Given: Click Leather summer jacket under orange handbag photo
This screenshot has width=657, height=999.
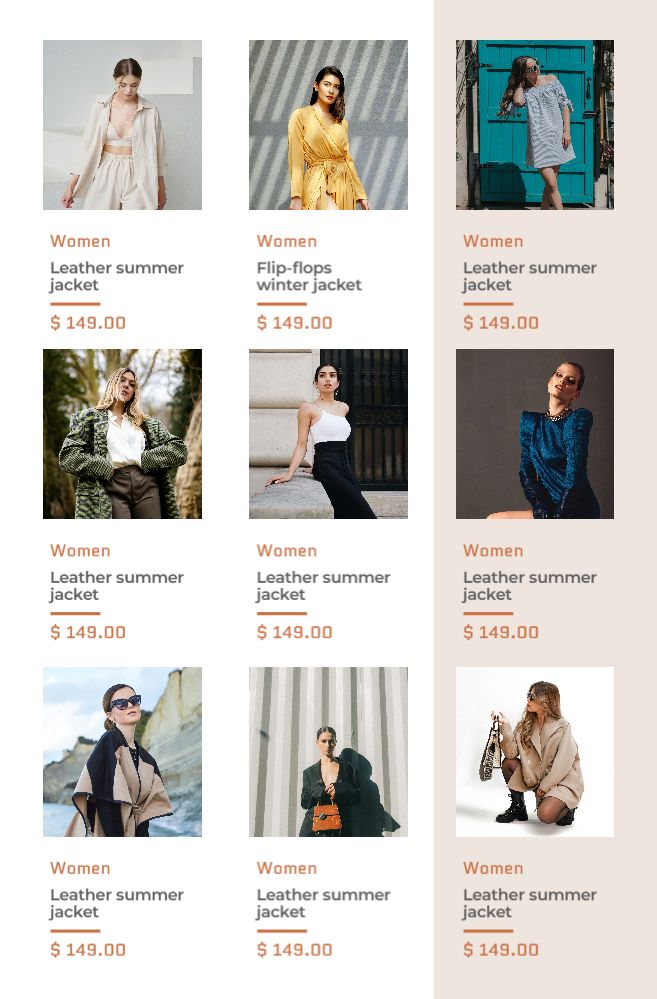Looking at the screenshot, I should coord(323,903).
